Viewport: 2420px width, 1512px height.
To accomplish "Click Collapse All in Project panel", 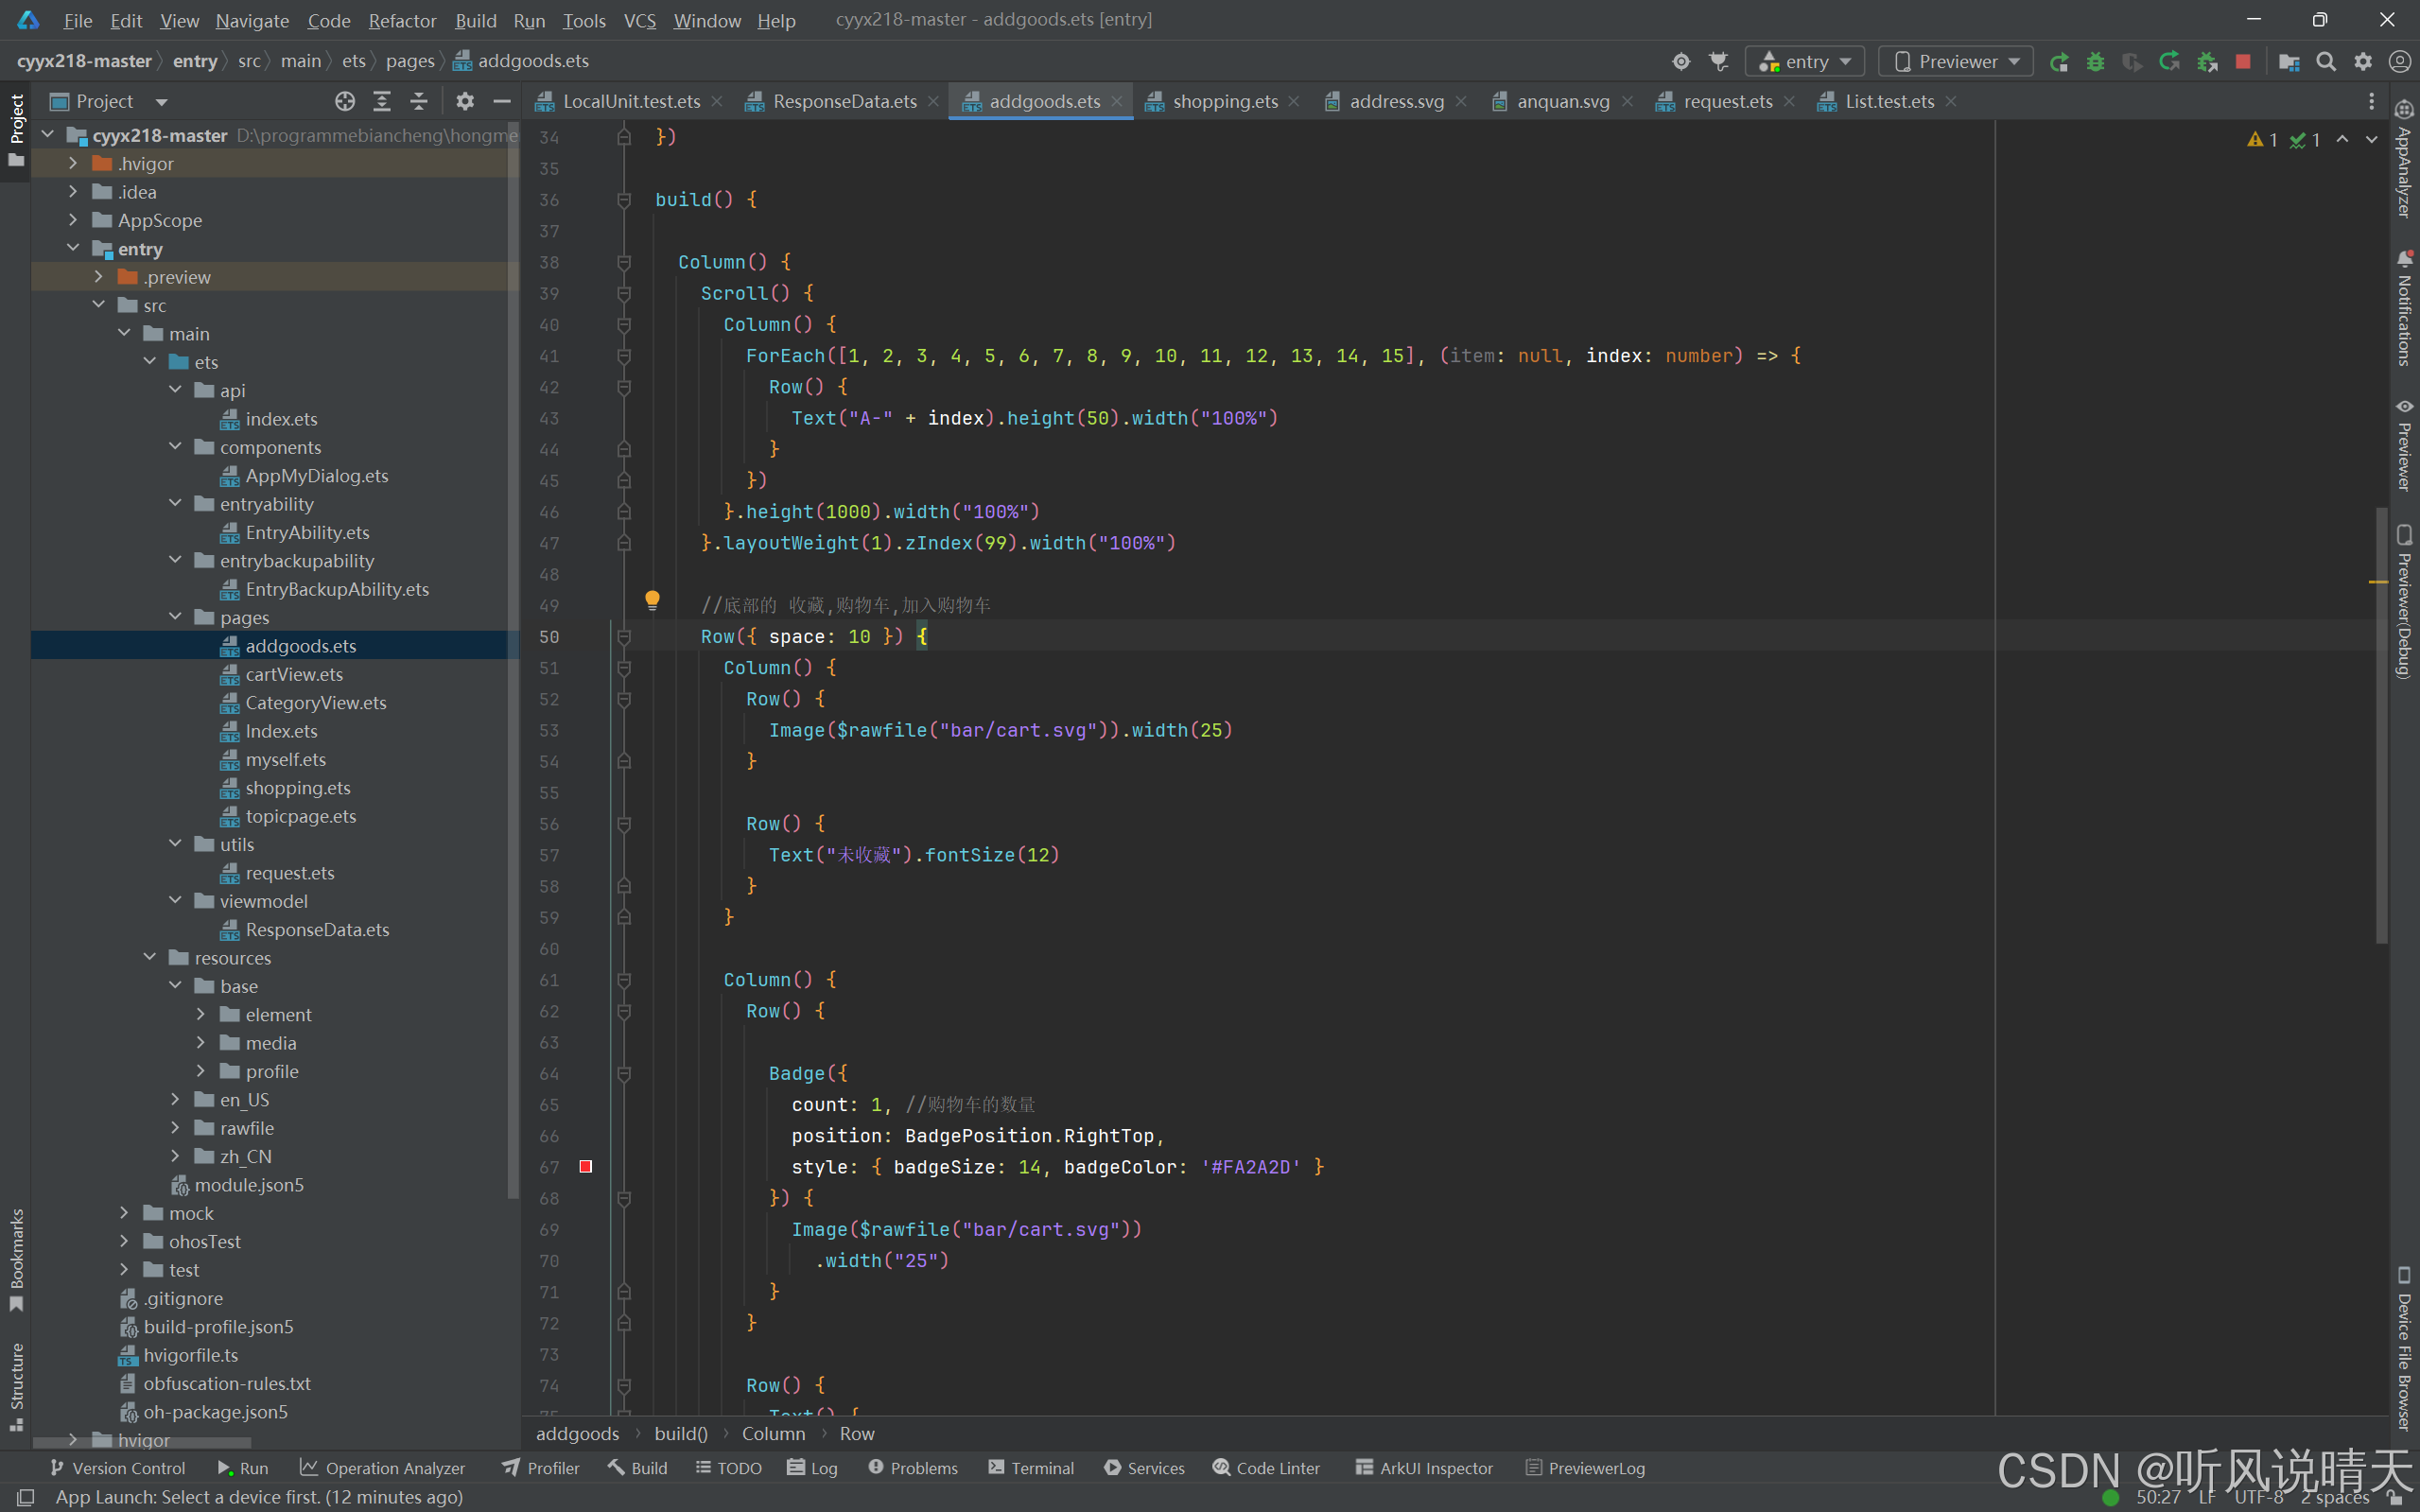I will click(x=419, y=101).
